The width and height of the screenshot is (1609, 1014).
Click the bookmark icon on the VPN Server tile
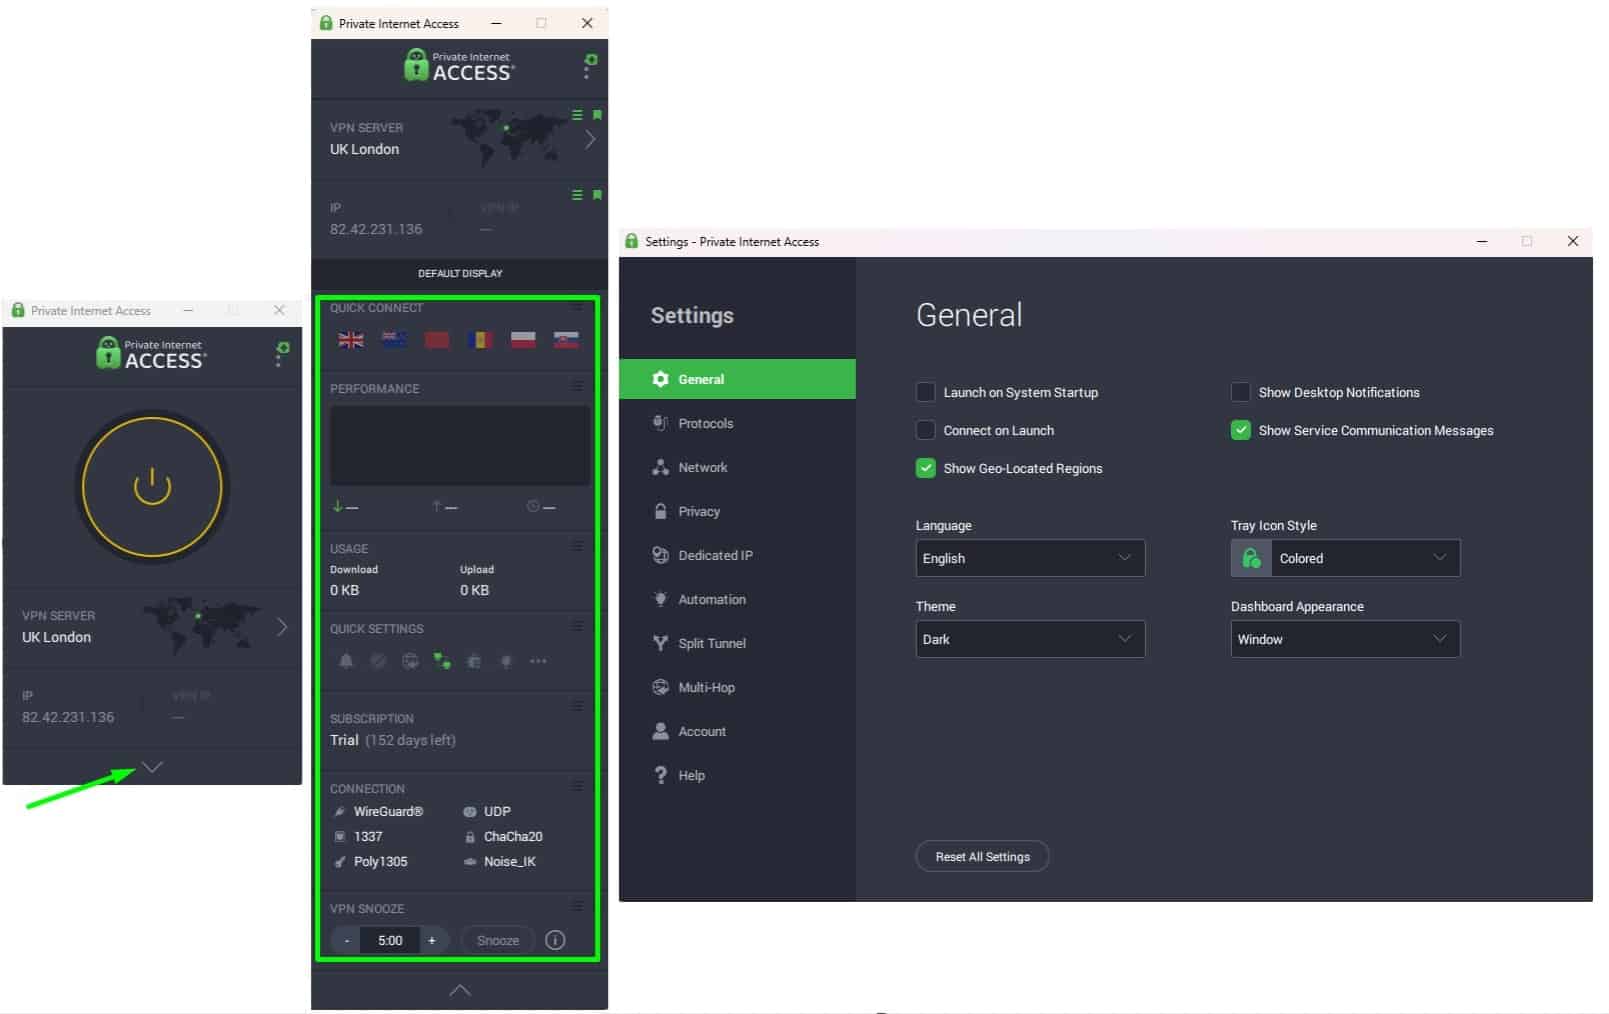[597, 115]
